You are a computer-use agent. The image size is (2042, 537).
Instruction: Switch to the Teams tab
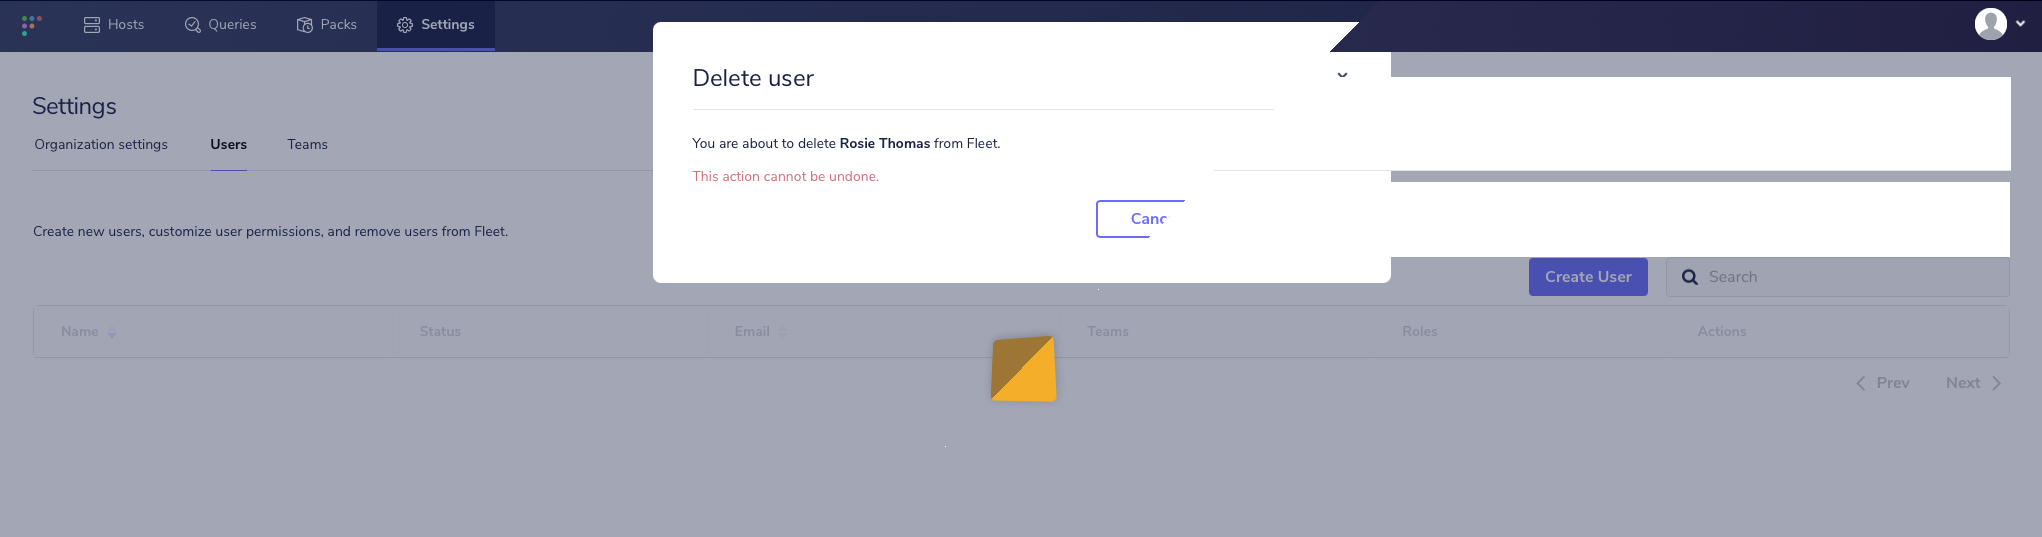click(307, 145)
